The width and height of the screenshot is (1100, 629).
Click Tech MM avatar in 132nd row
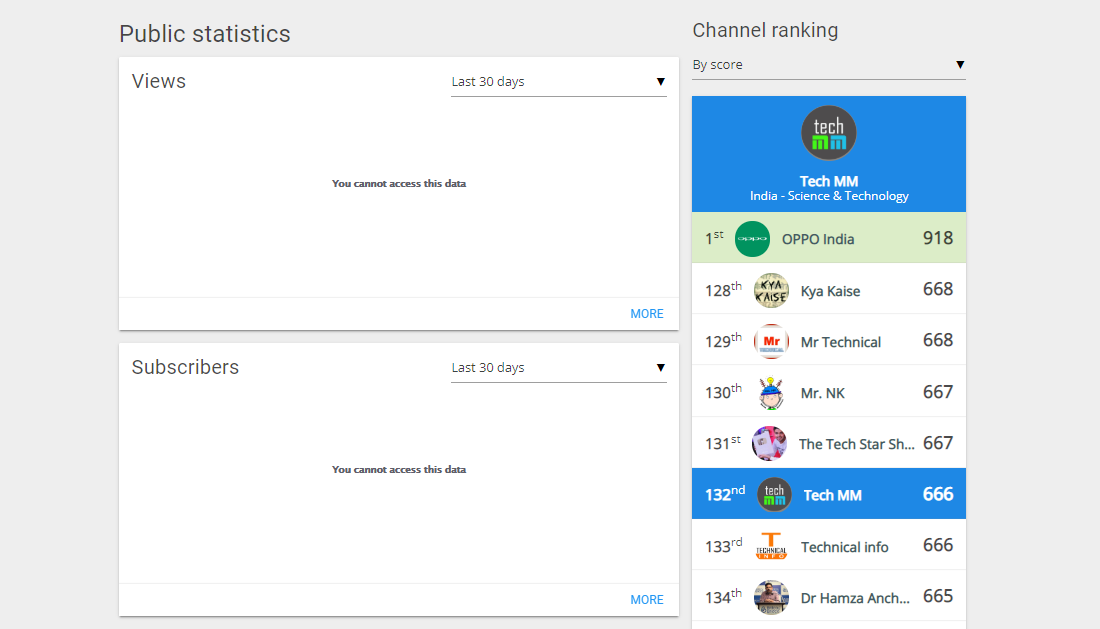pos(774,494)
